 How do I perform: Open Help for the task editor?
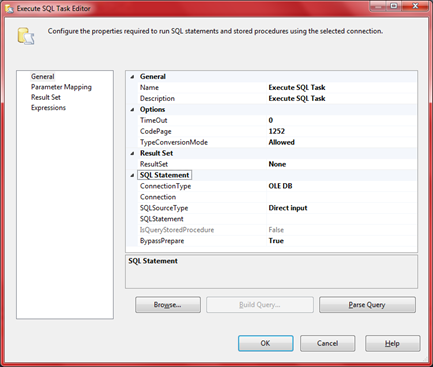point(392,343)
